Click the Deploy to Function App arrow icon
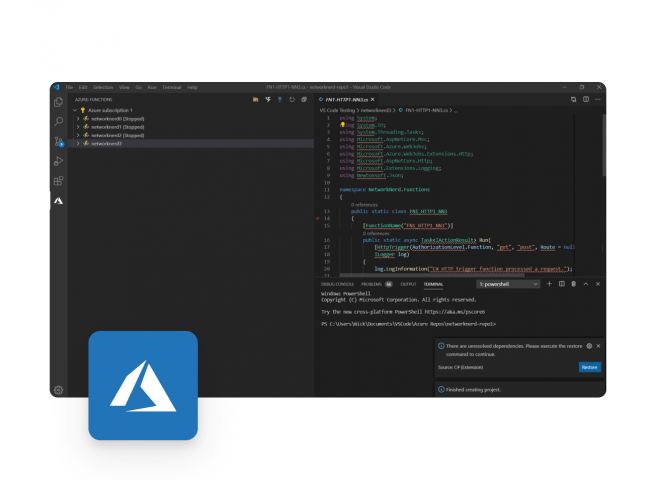Image resolution: width=656 pixels, height=480 pixels. [x=280, y=100]
